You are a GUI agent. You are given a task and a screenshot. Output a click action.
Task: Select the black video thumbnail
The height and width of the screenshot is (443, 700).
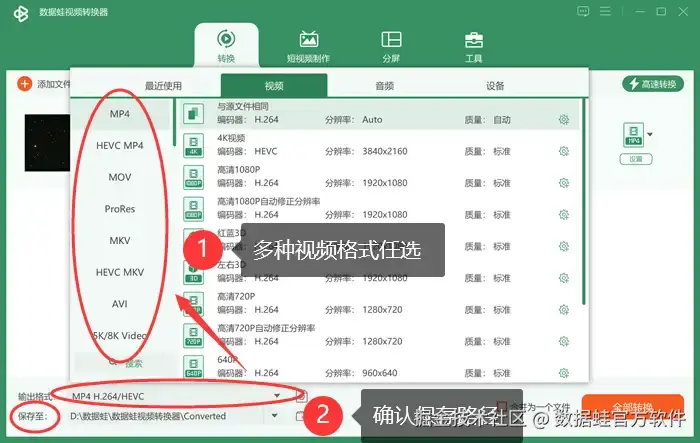click(x=47, y=143)
